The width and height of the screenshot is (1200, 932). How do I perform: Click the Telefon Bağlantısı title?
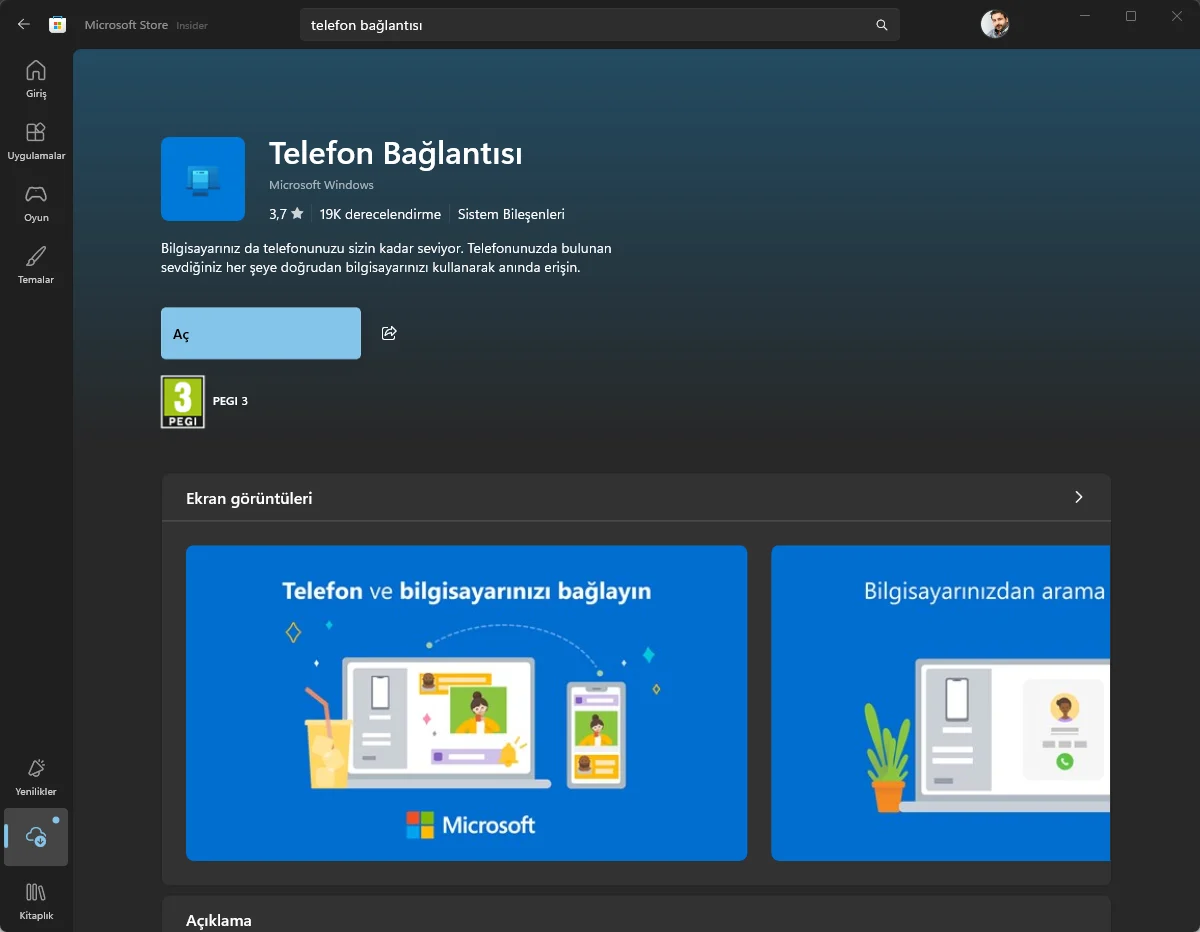[x=396, y=153]
